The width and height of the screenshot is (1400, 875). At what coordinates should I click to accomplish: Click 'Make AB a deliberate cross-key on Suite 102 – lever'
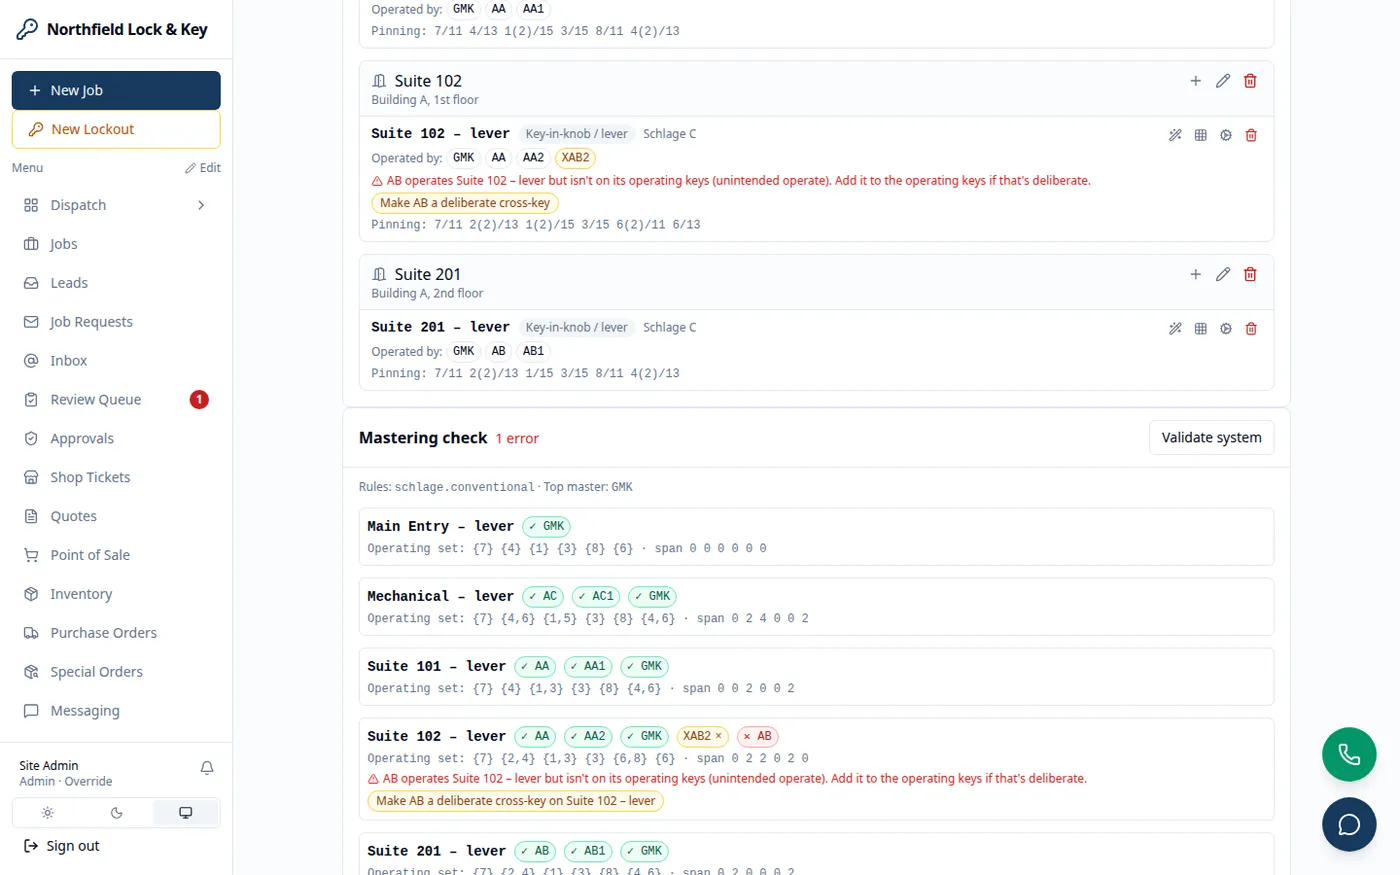tap(515, 801)
